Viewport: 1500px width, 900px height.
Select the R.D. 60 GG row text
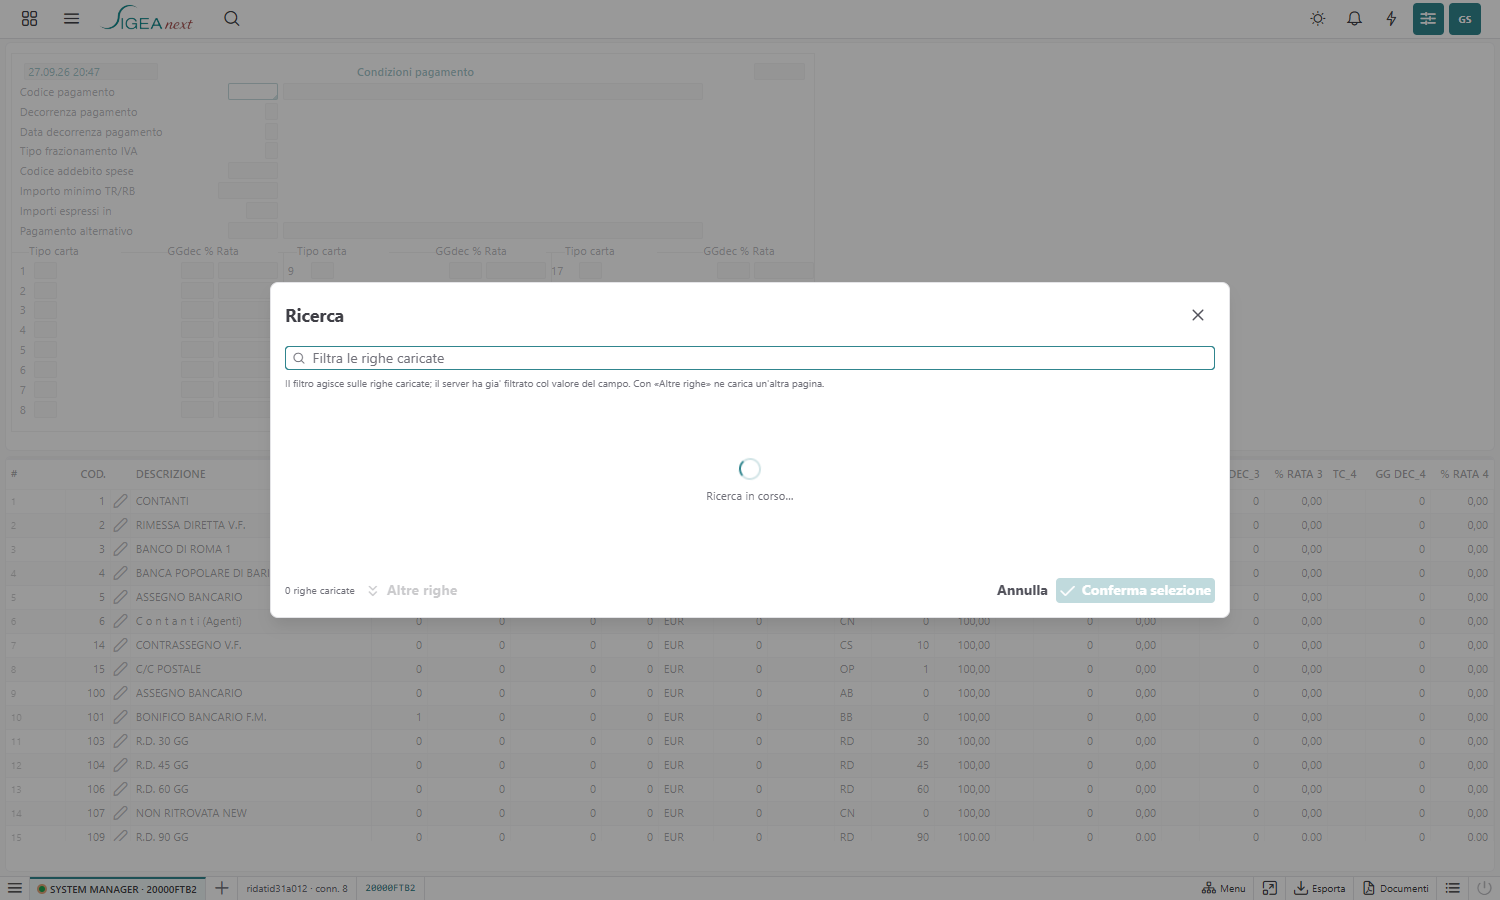[x=162, y=789]
